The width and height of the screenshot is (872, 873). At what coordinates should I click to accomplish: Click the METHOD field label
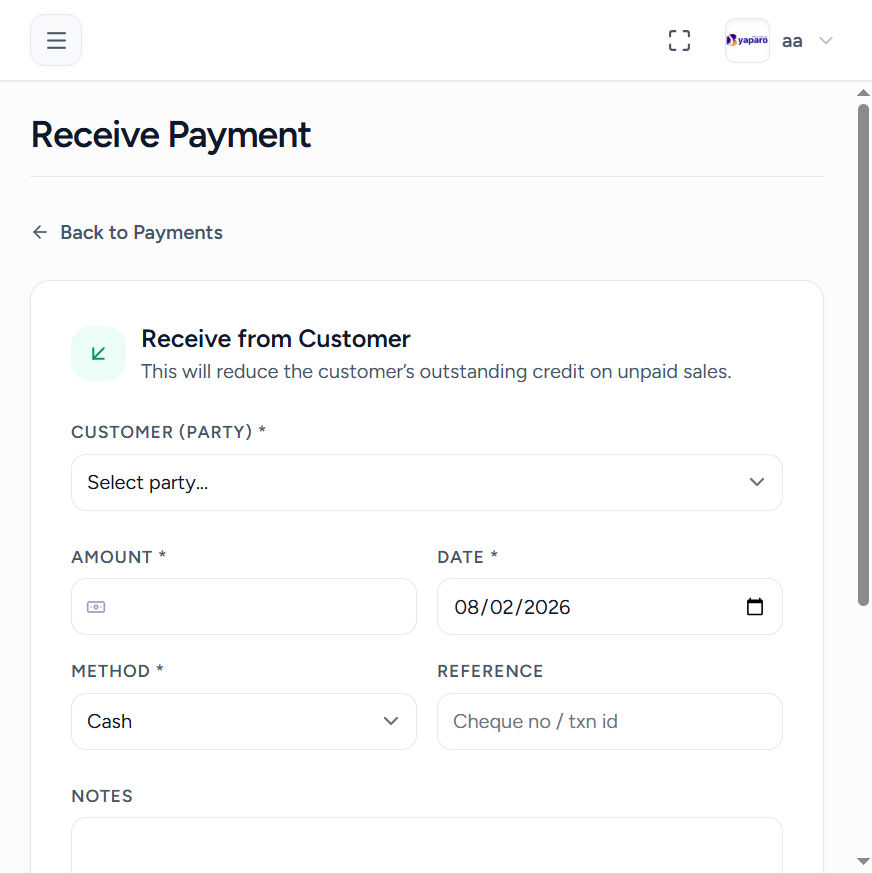[x=117, y=671]
